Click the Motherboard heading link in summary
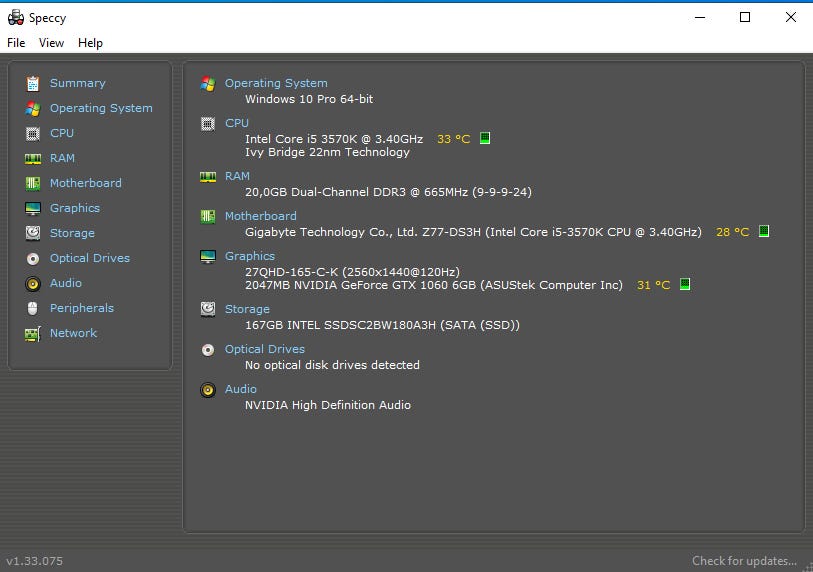 coord(260,216)
